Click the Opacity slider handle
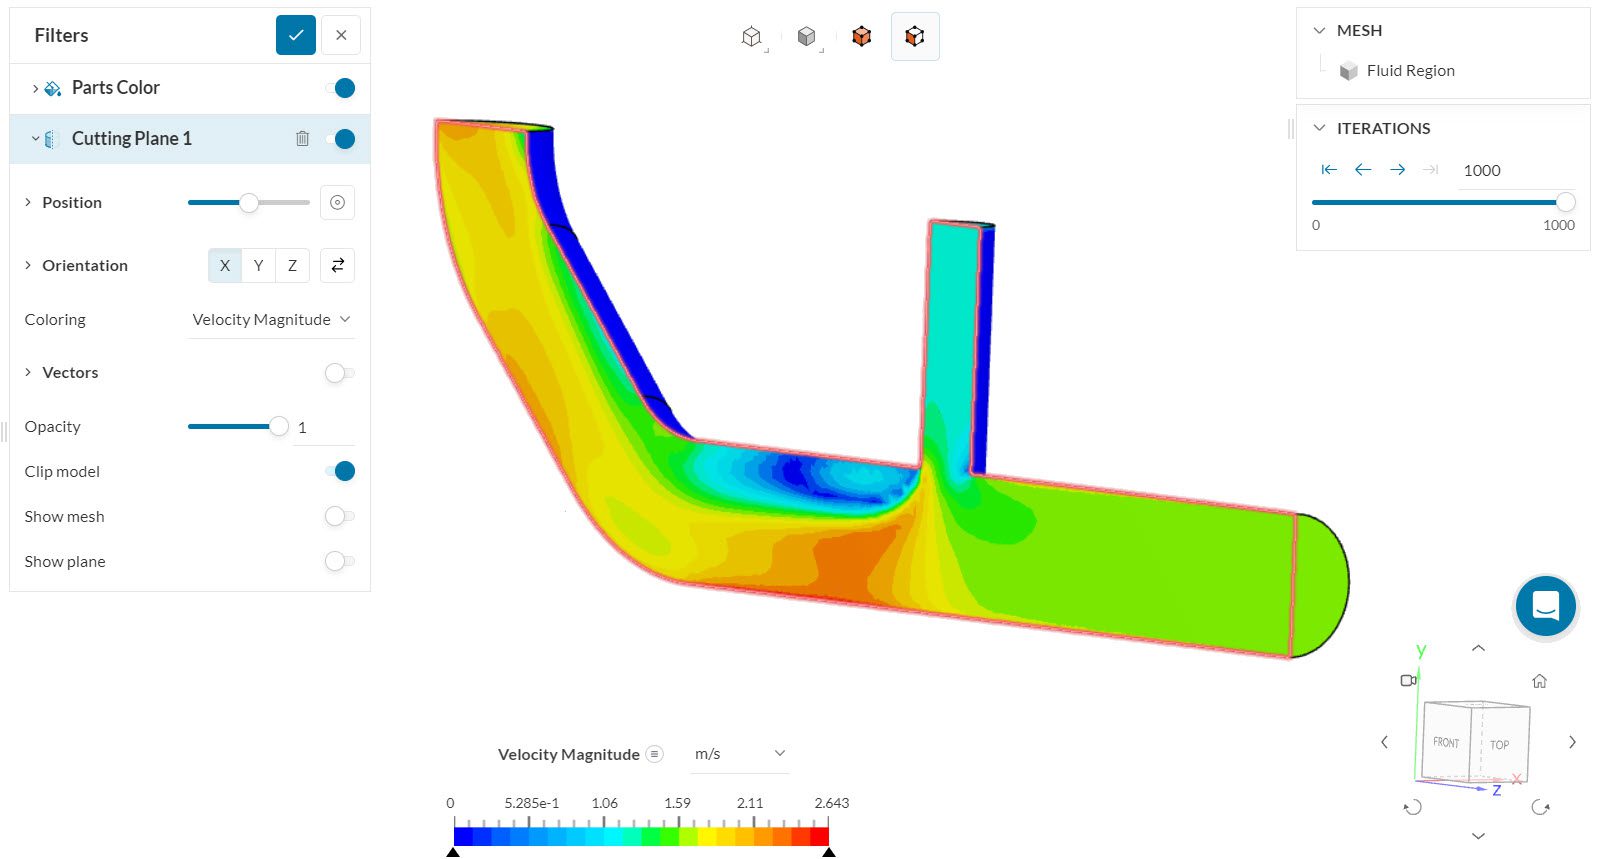This screenshot has height=859, width=1600. tap(278, 427)
